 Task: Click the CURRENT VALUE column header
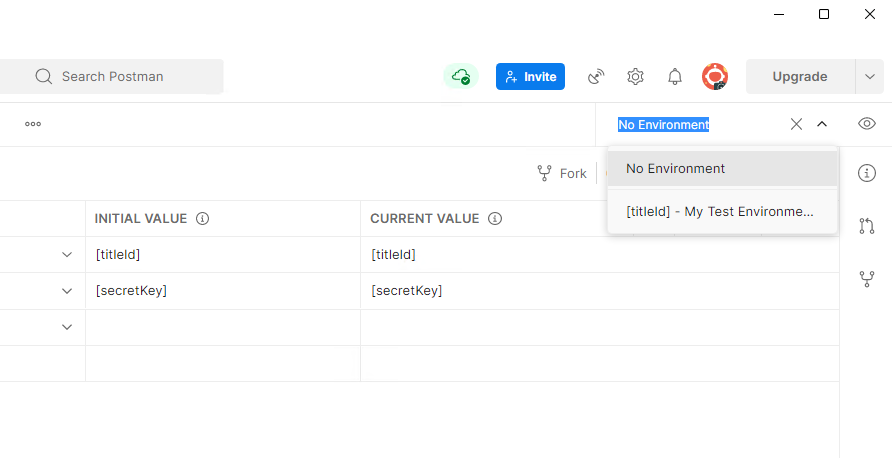click(x=424, y=218)
